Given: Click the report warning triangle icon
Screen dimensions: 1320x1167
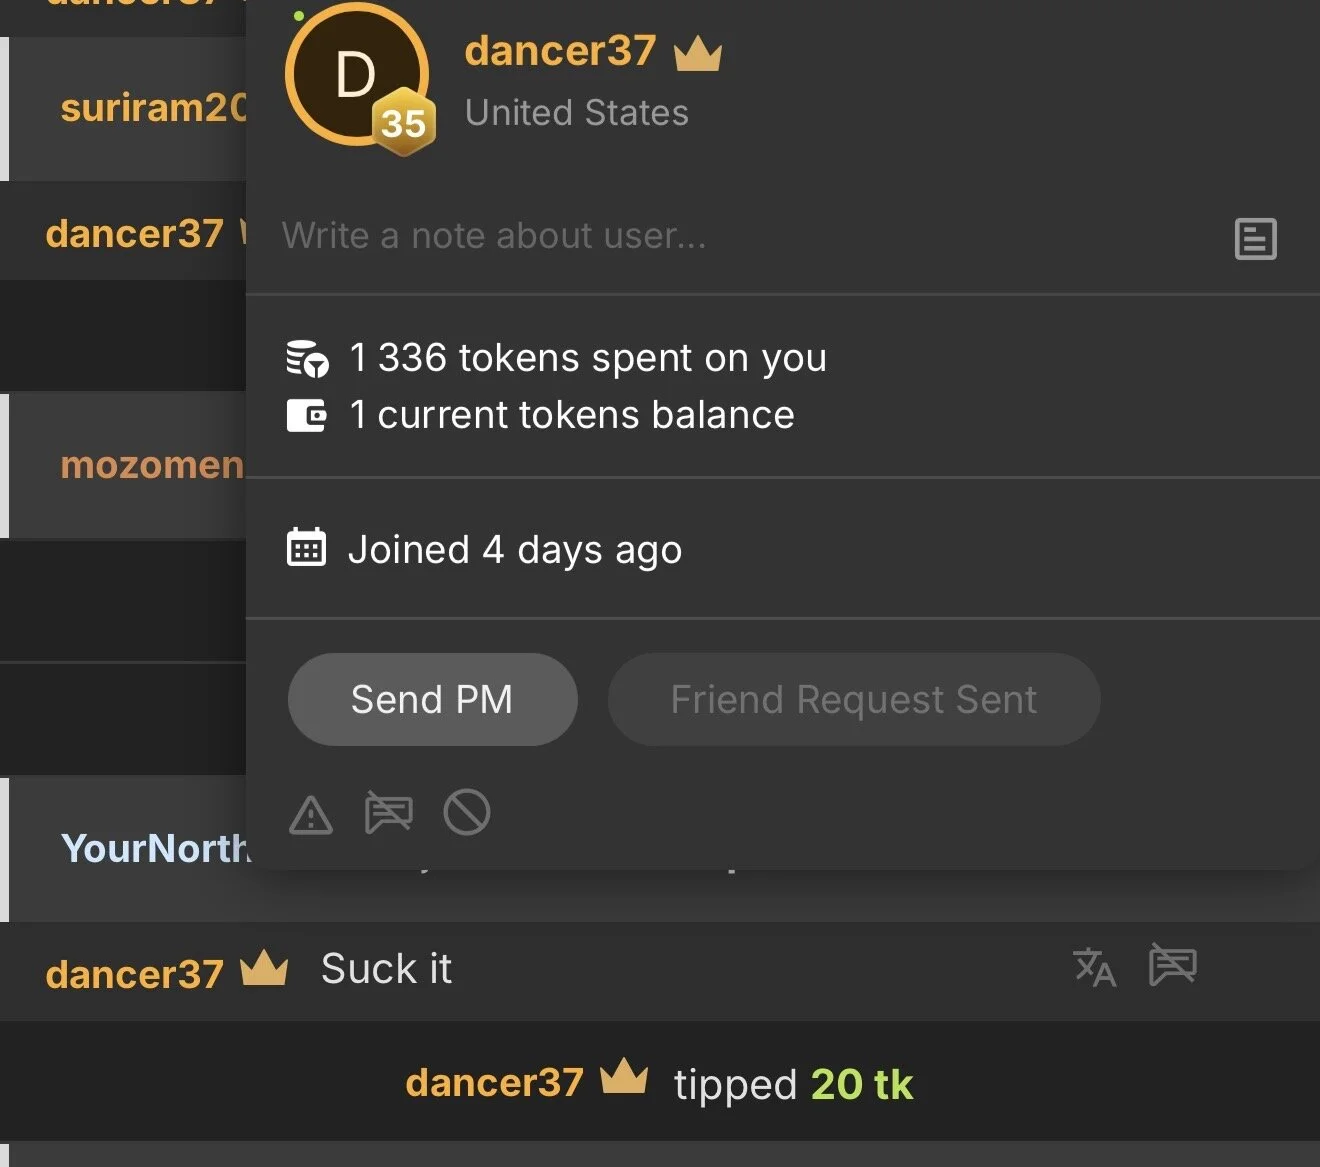Looking at the screenshot, I should coord(311,815).
